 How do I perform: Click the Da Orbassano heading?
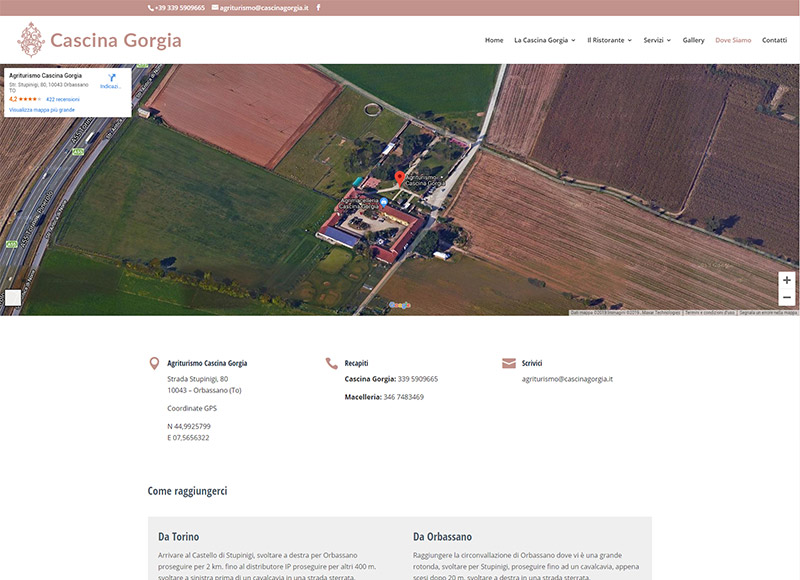pyautogui.click(x=442, y=537)
